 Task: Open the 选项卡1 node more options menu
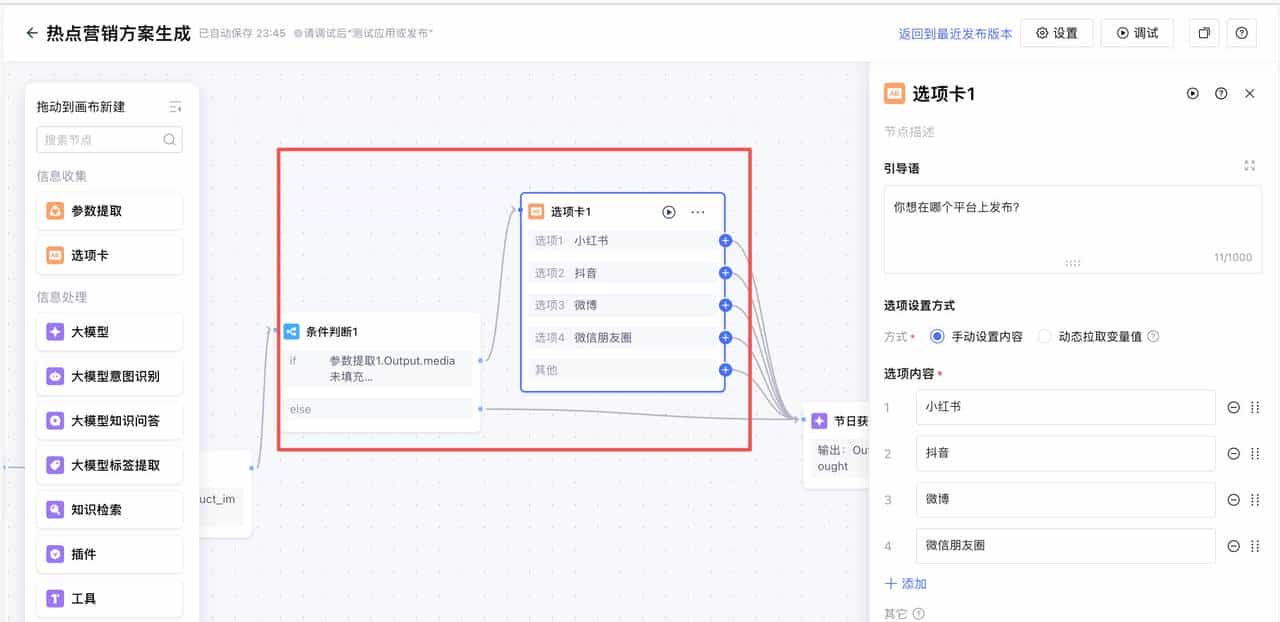tap(697, 211)
